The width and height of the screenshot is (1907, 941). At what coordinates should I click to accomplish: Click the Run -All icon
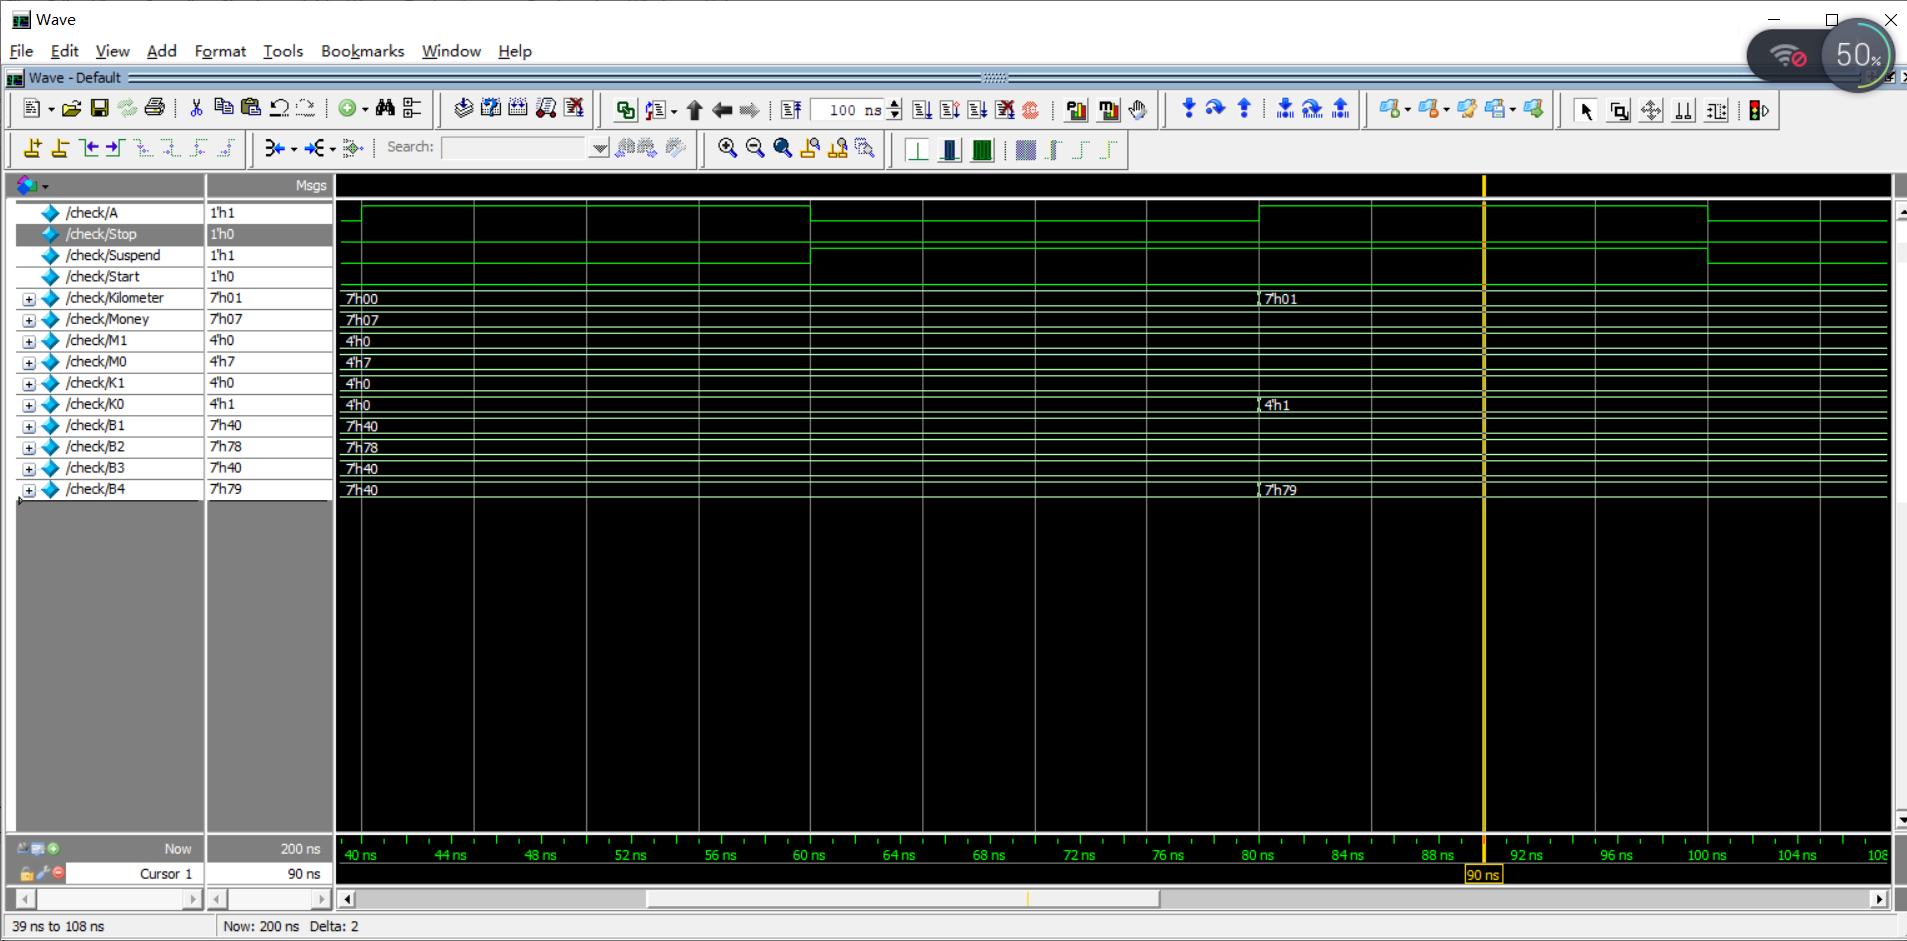[x=977, y=110]
